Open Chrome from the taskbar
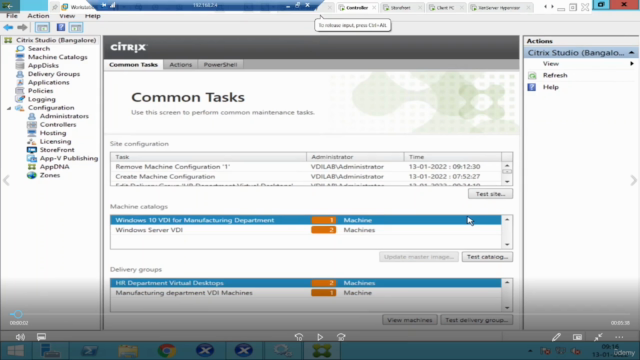 (x=167, y=351)
